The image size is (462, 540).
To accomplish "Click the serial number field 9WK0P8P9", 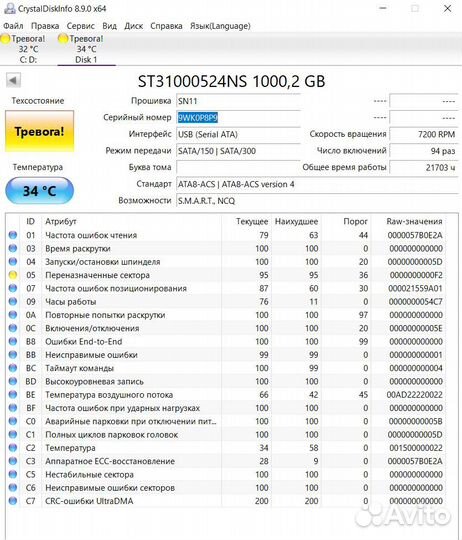I will tap(238, 118).
